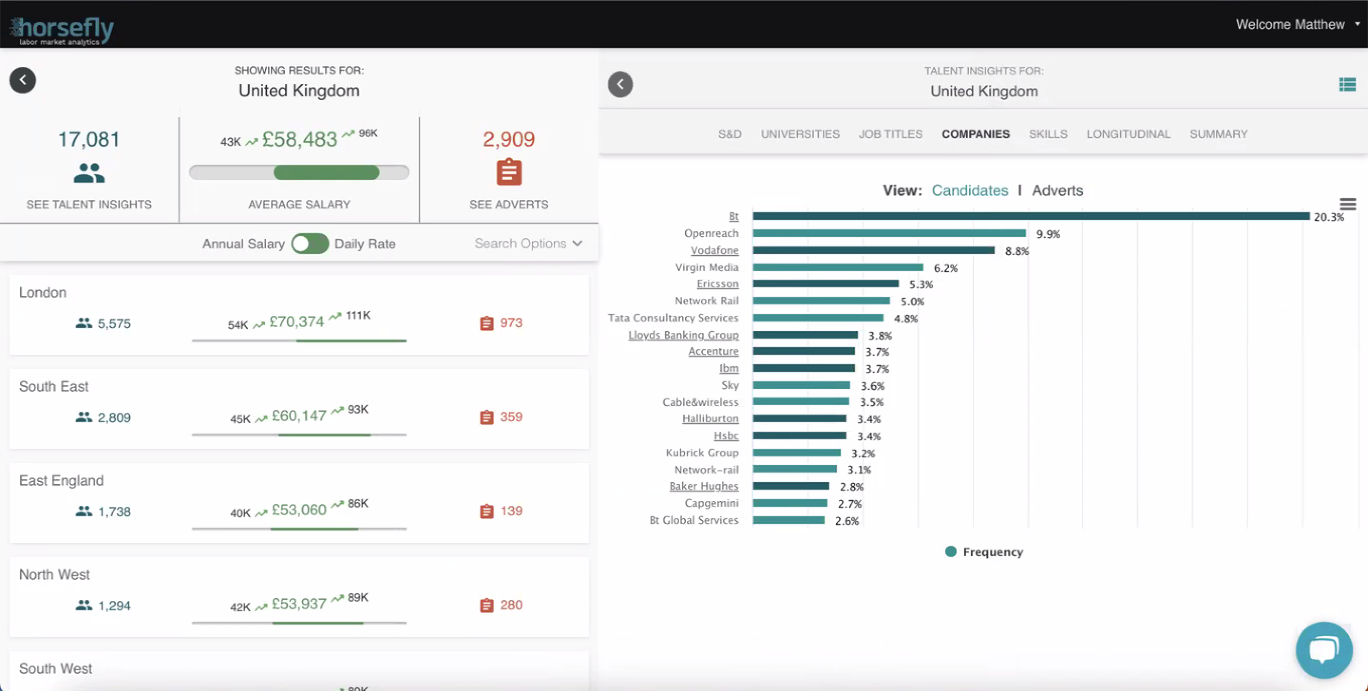Click £58,483 average salary value
The image size is (1368, 691).
click(300, 140)
